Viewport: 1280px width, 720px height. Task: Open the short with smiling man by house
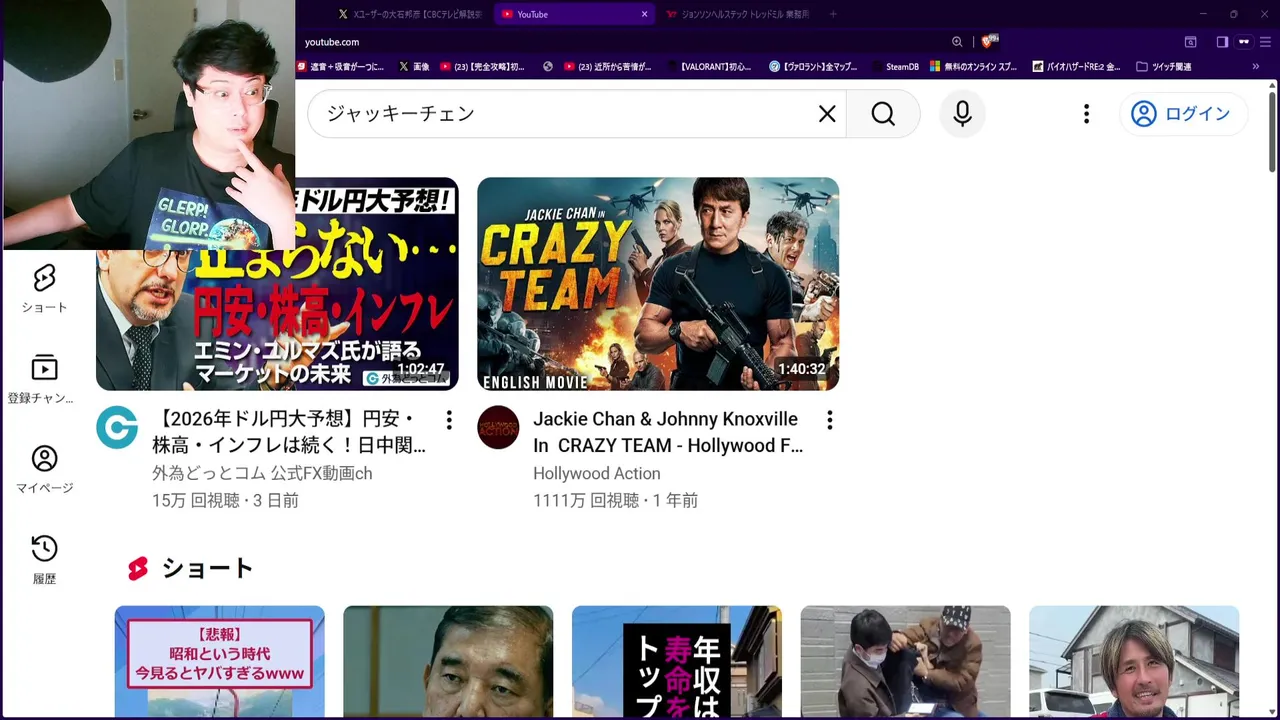pos(1134,662)
